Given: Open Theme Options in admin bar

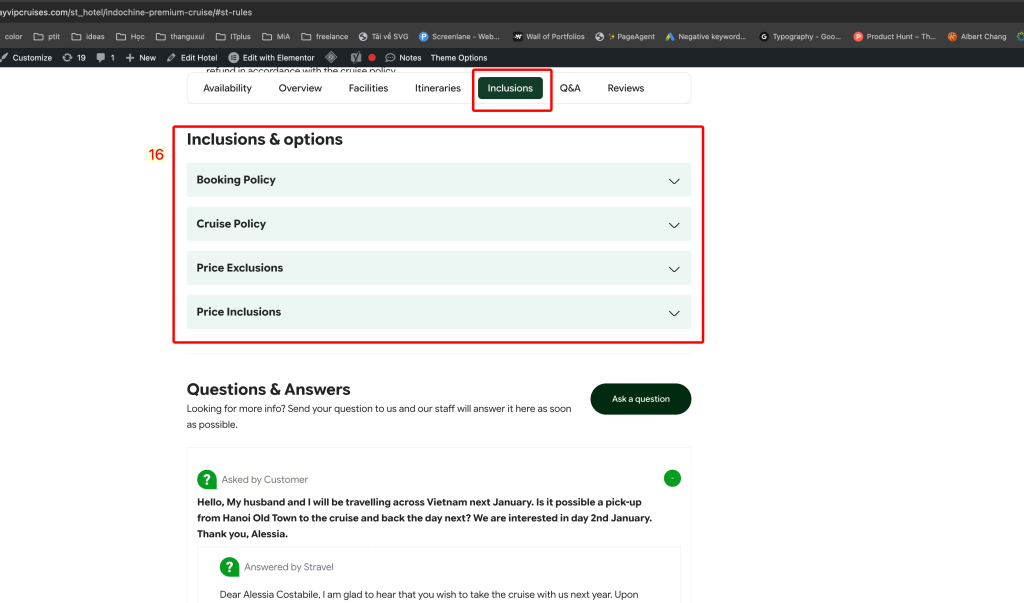Looking at the screenshot, I should (458, 58).
